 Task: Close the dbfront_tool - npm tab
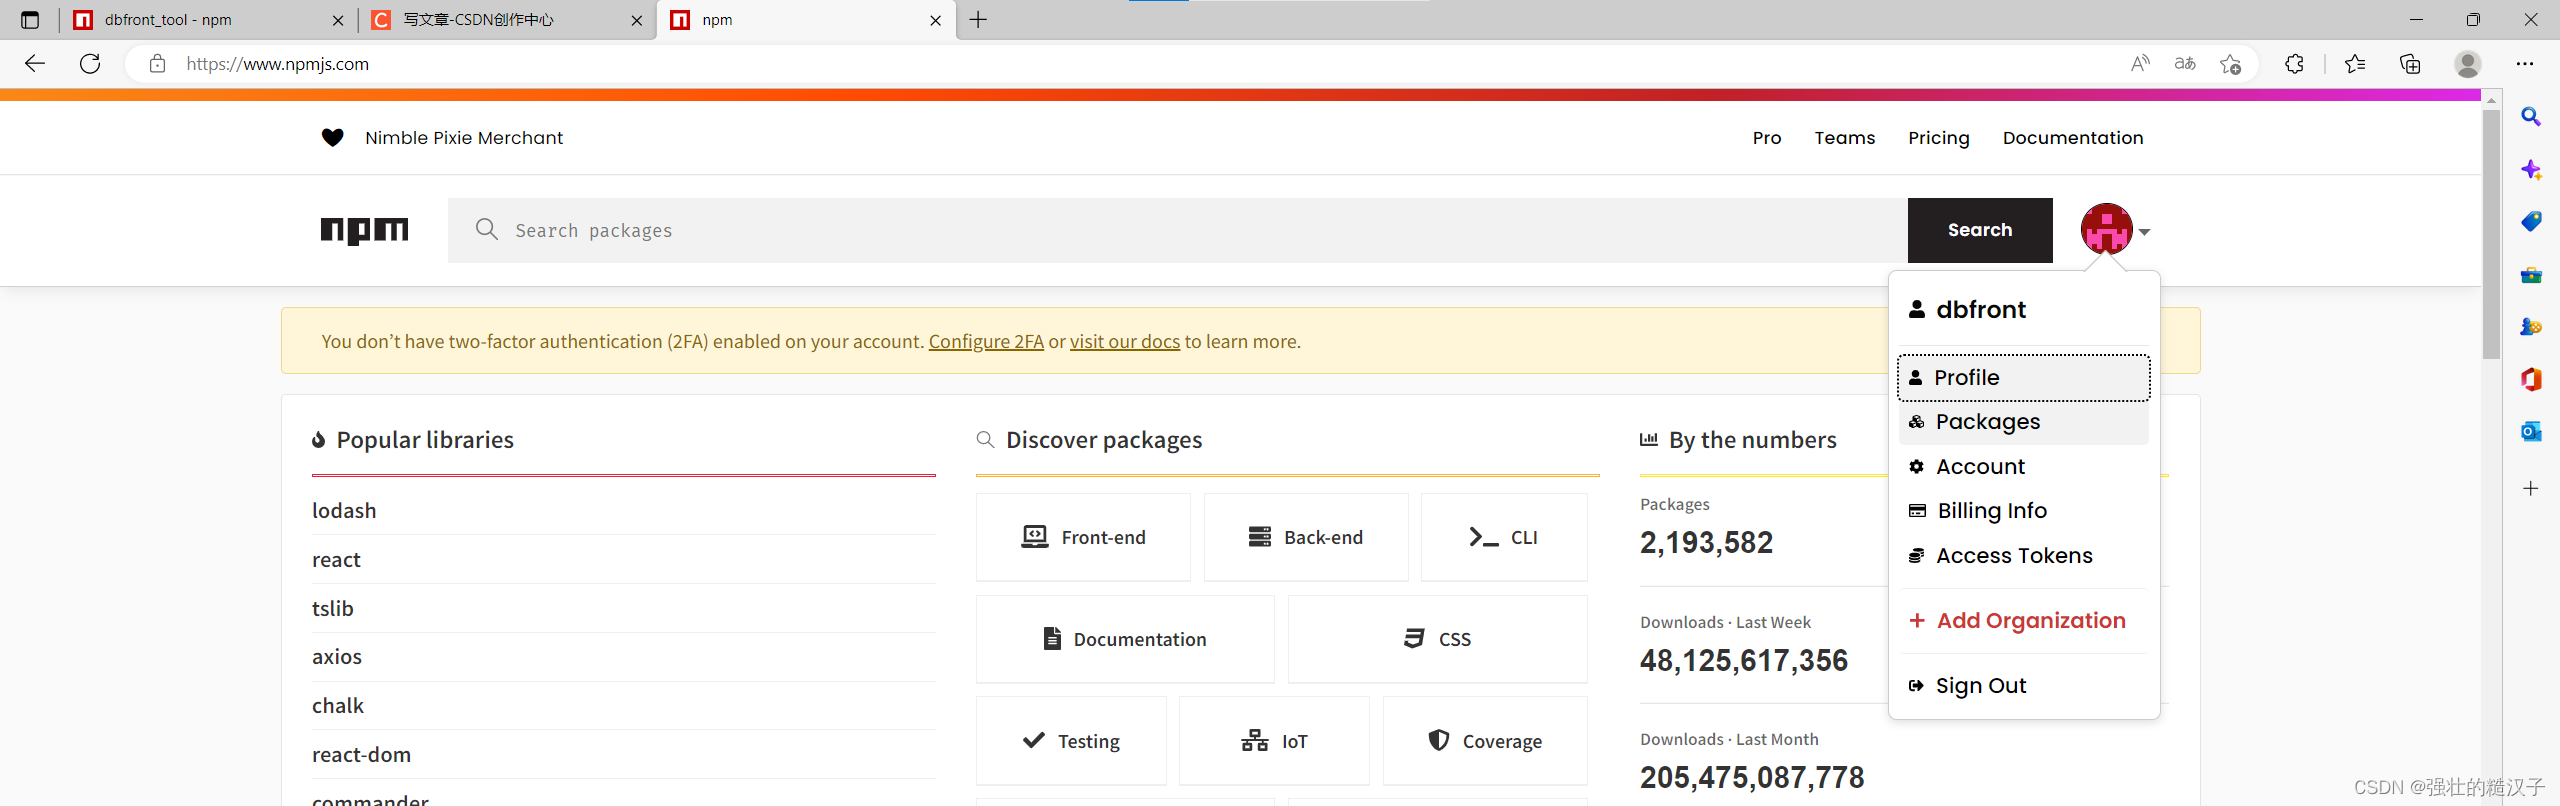pyautogui.click(x=338, y=20)
